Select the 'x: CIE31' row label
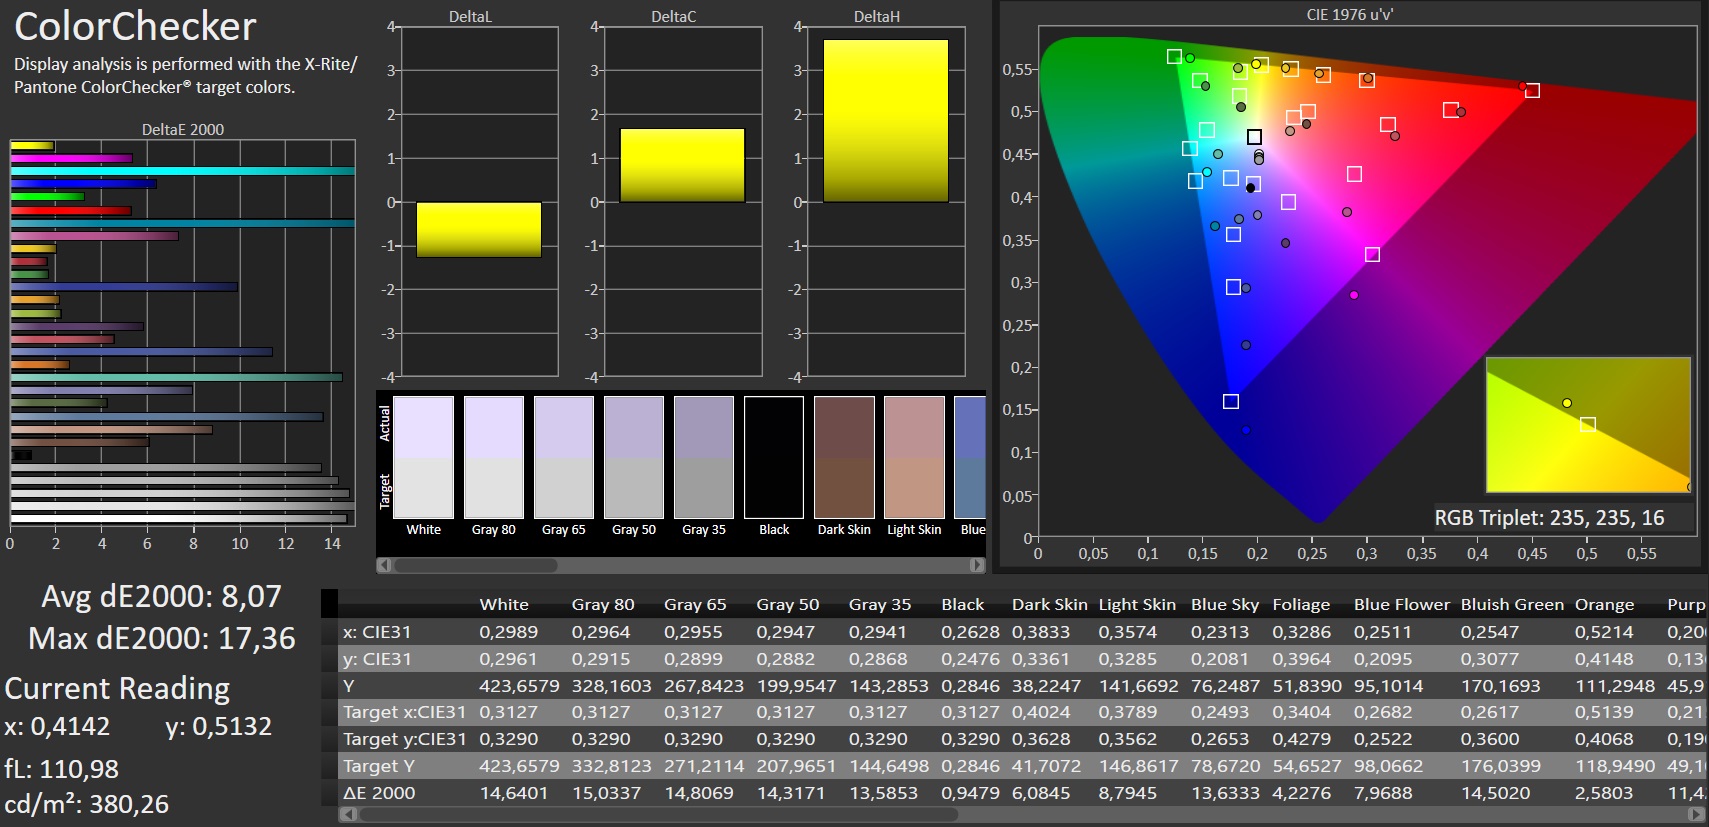This screenshot has height=827, width=1709. click(x=377, y=632)
